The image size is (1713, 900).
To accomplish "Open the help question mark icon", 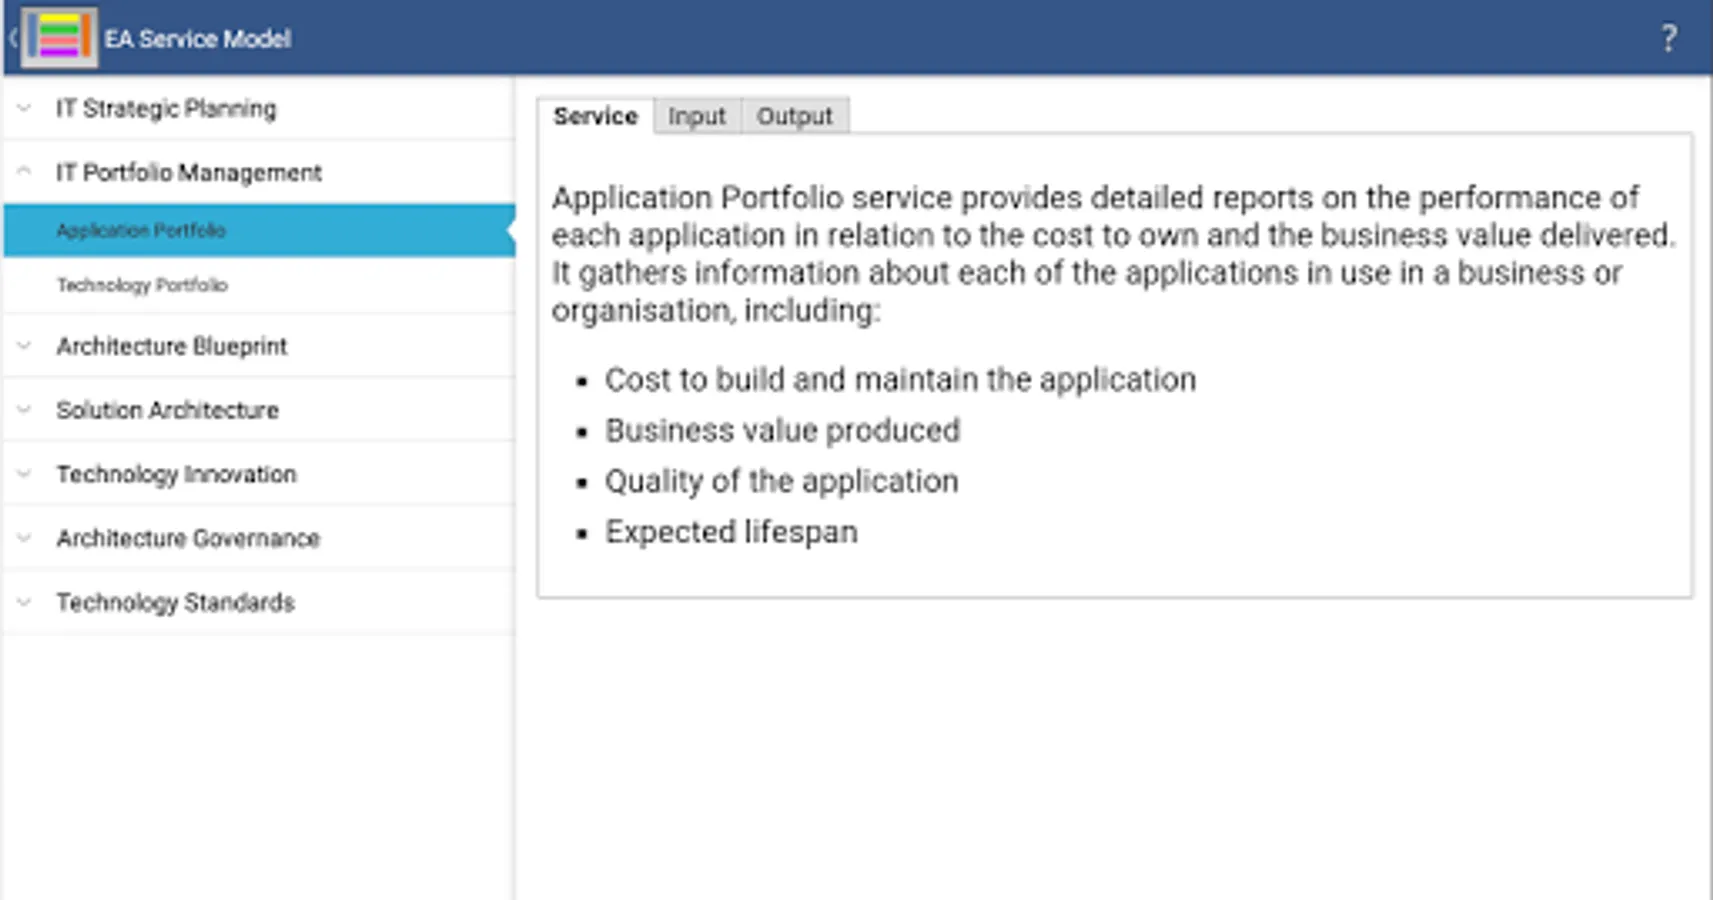I will [x=1668, y=38].
